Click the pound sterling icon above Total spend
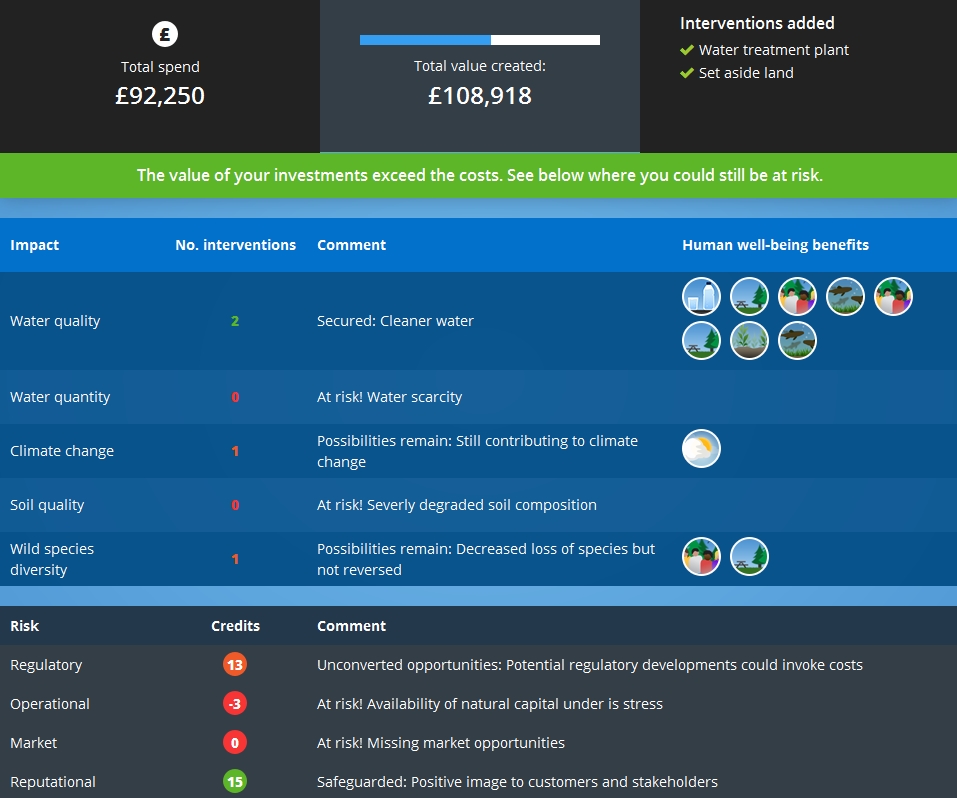This screenshot has height=798, width=957. pyautogui.click(x=165, y=34)
